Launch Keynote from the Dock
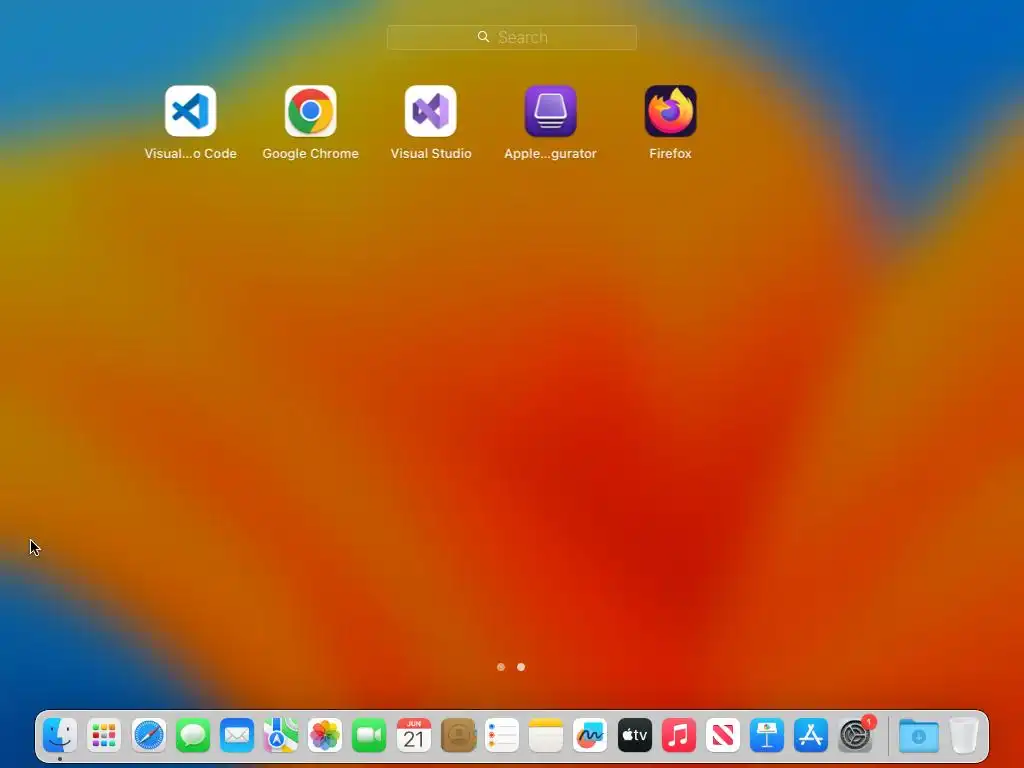This screenshot has width=1024, height=768. [x=767, y=735]
